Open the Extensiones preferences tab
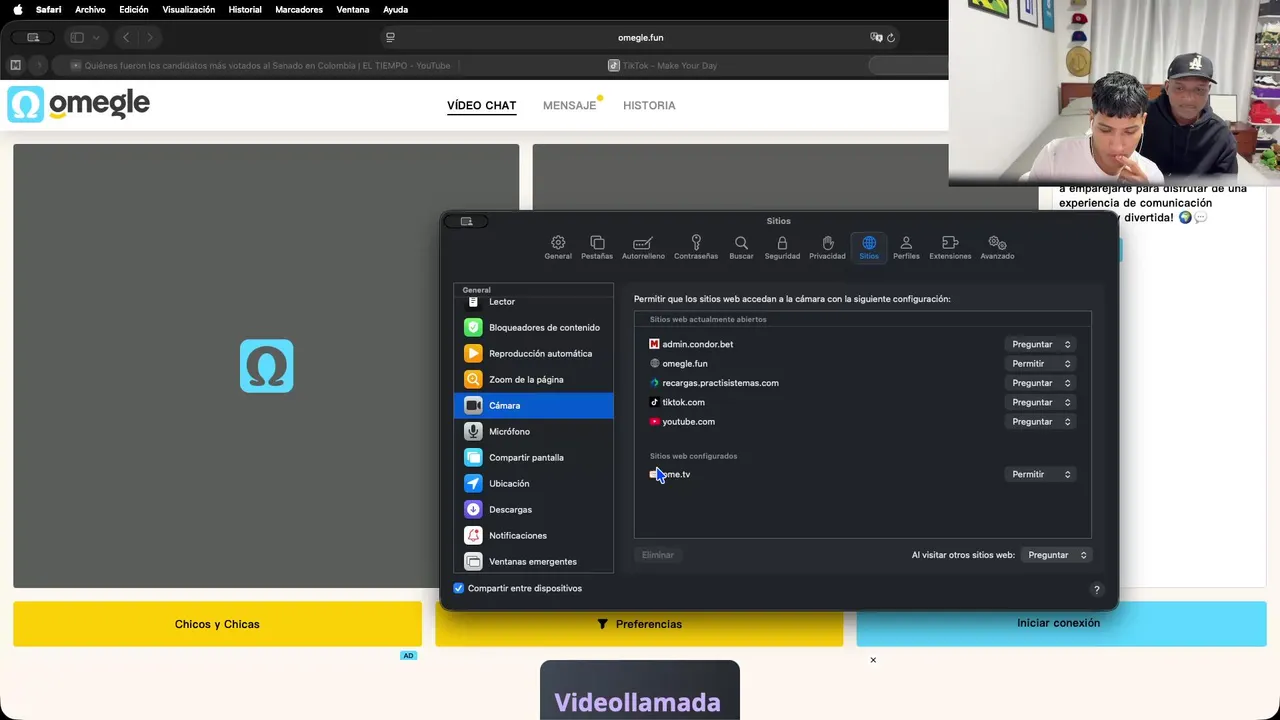Viewport: 1280px width, 720px height. click(x=950, y=247)
